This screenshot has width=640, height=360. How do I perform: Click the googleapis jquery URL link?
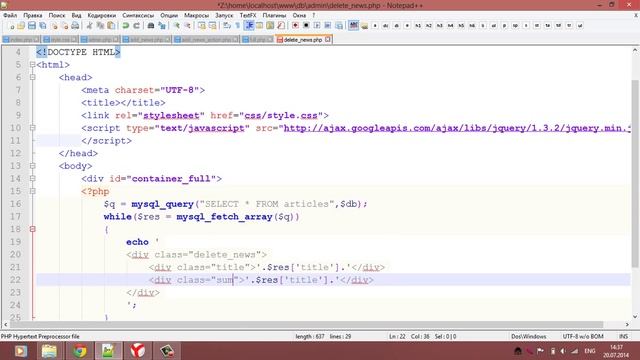(457, 128)
